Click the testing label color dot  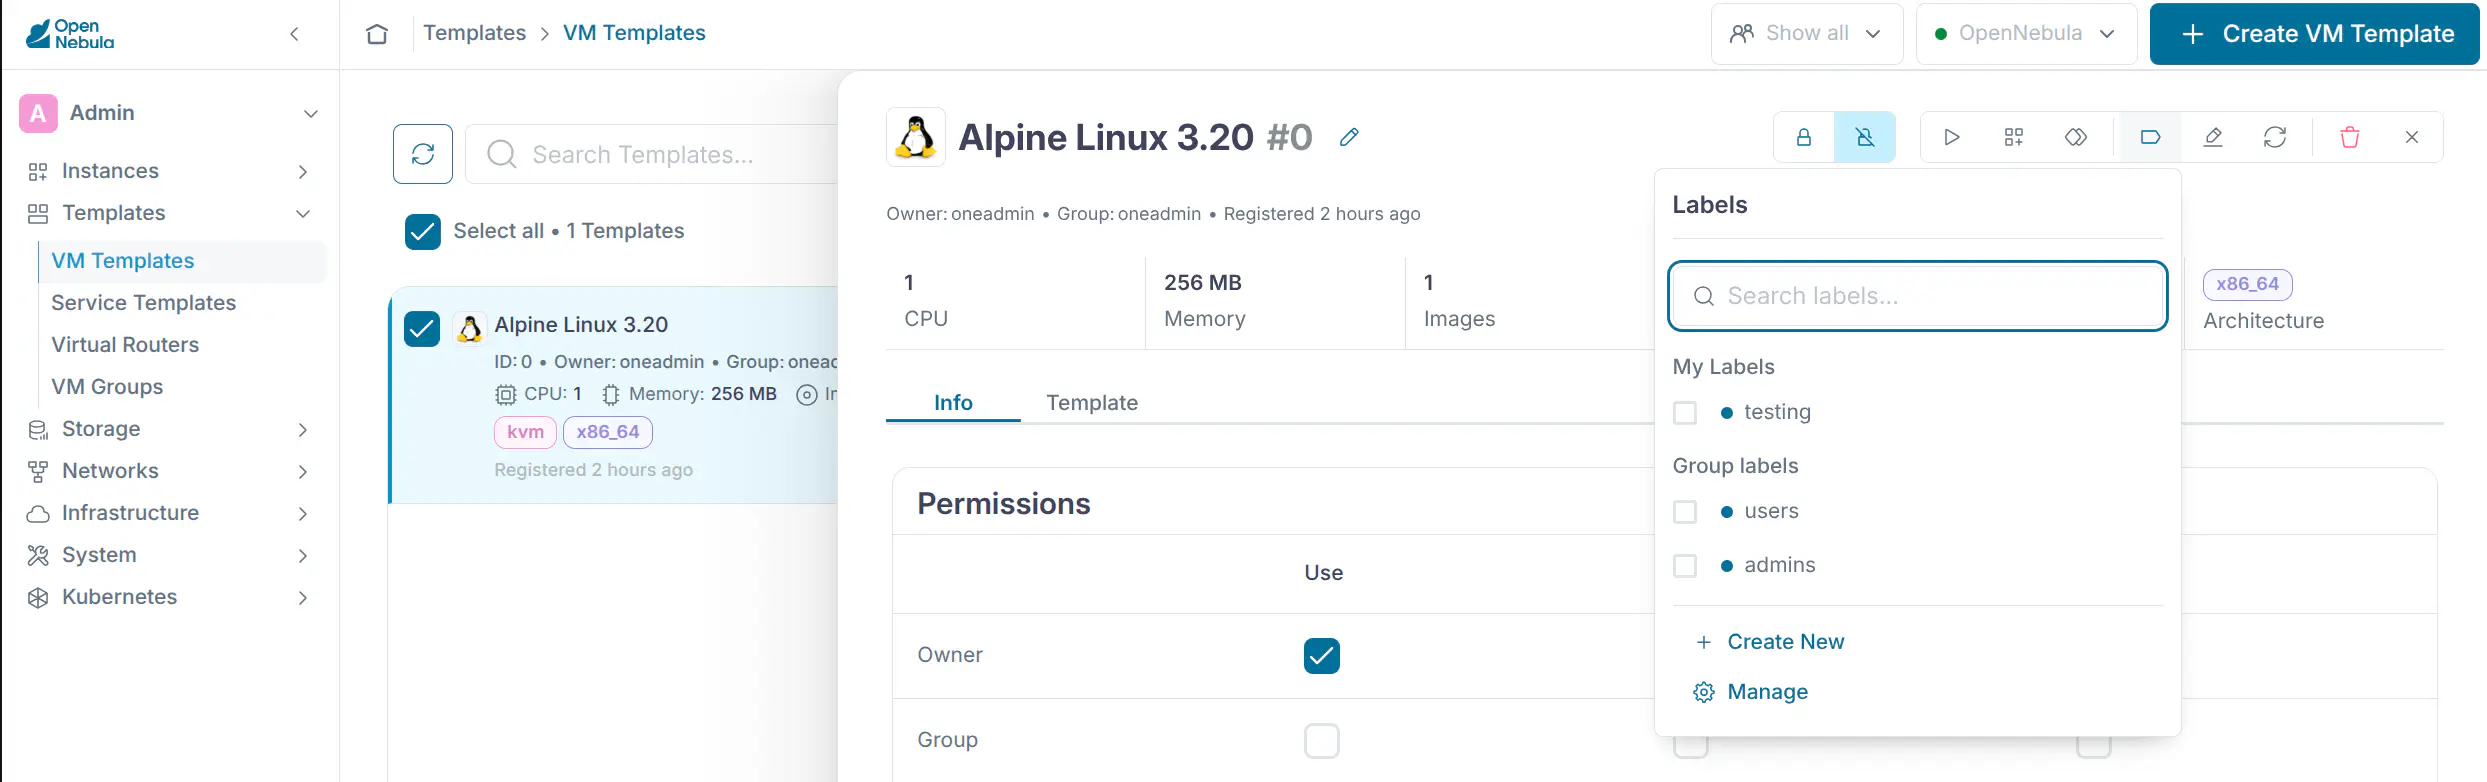(x=1726, y=412)
